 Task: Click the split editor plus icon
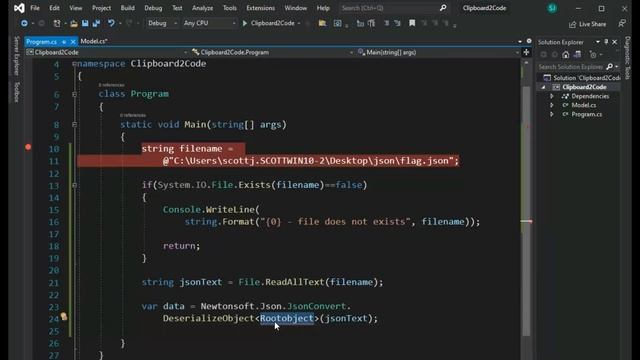[526, 52]
